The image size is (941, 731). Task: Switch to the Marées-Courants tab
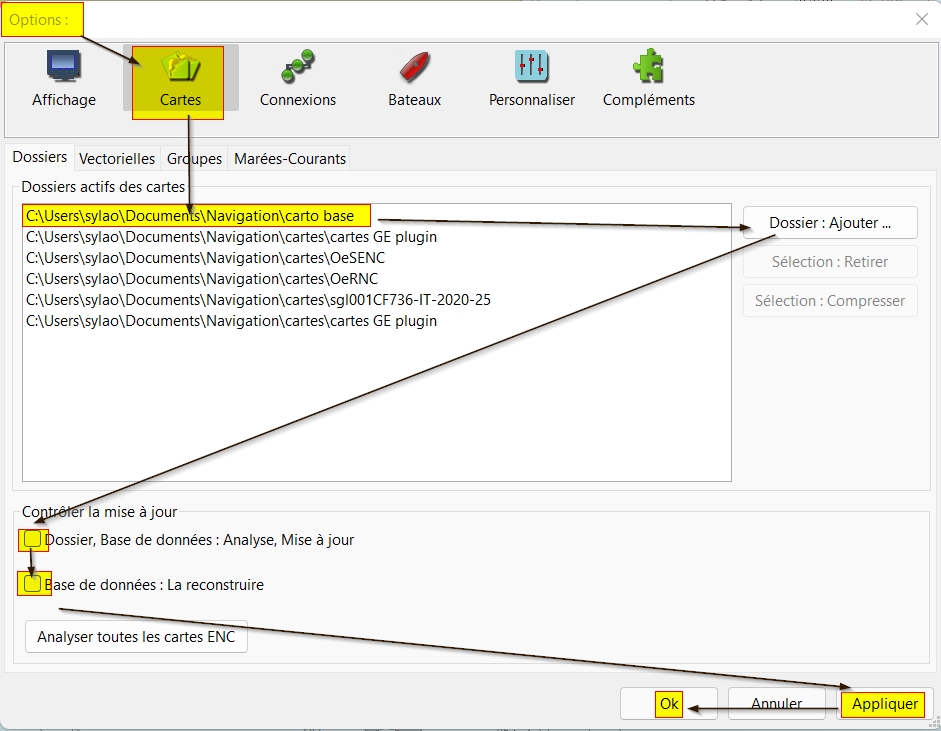point(290,159)
